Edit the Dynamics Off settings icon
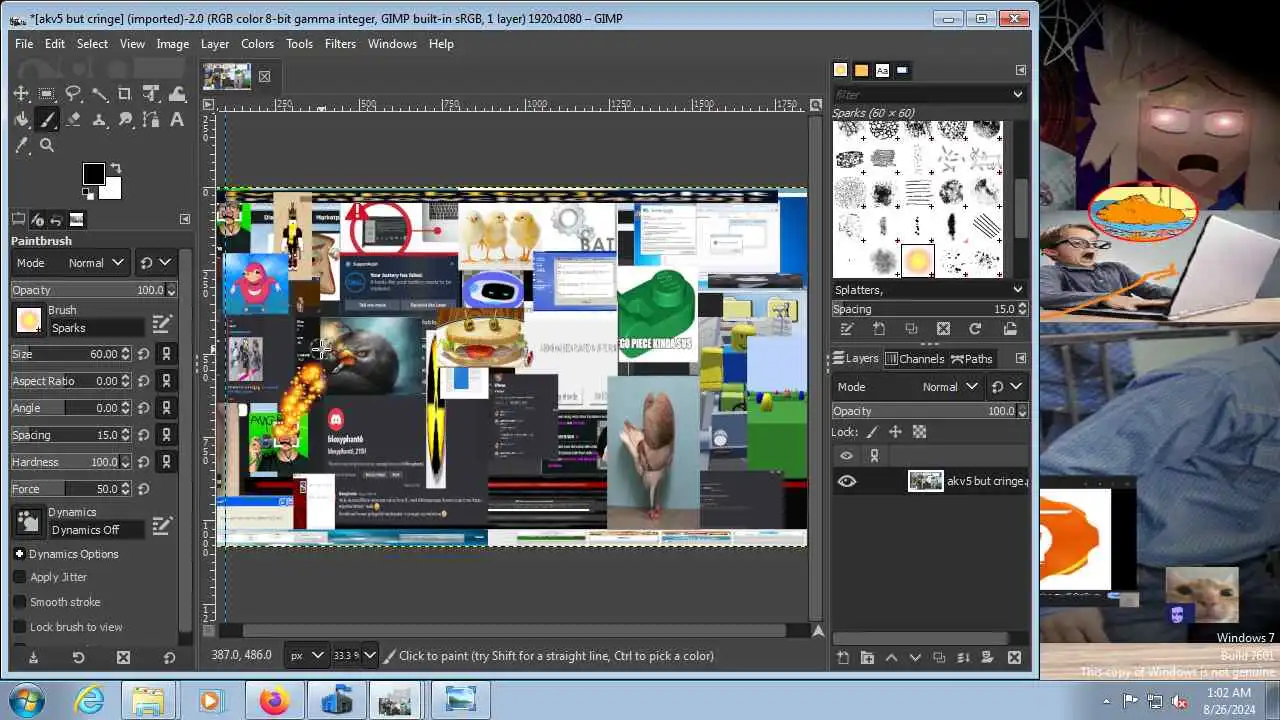 (162, 525)
